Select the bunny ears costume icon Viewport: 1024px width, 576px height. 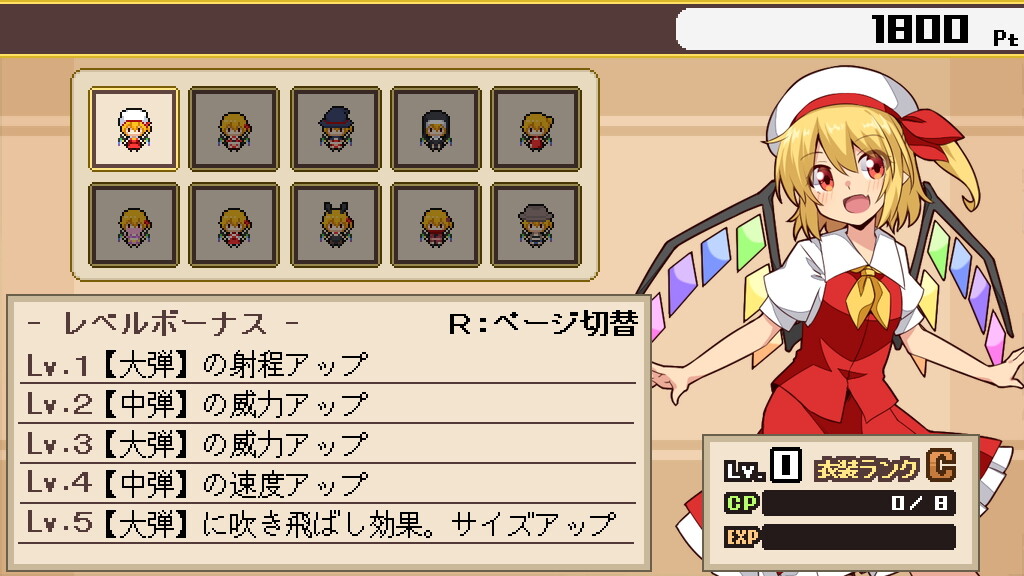[336, 225]
